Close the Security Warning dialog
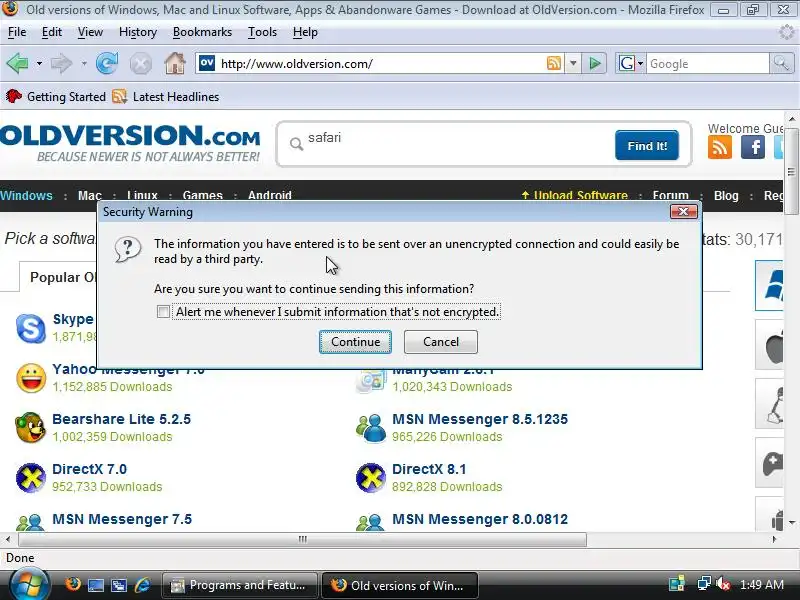 pos(684,212)
